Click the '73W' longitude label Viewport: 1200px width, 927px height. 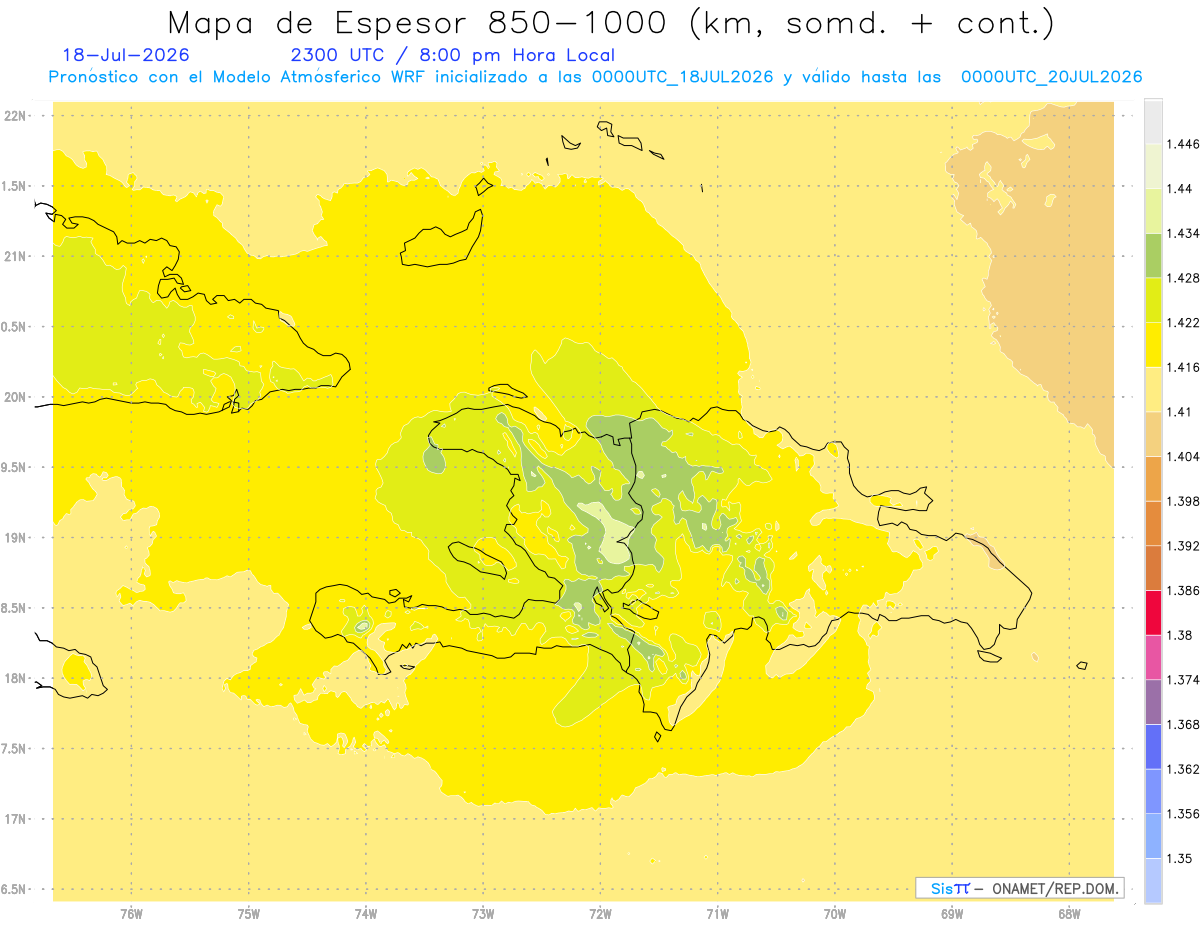pyautogui.click(x=483, y=914)
